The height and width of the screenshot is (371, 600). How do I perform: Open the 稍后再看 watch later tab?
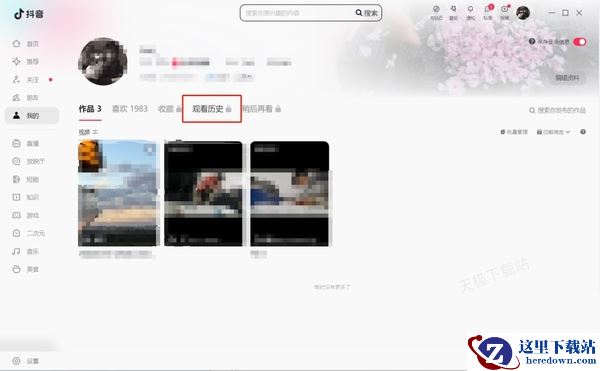(x=261, y=109)
